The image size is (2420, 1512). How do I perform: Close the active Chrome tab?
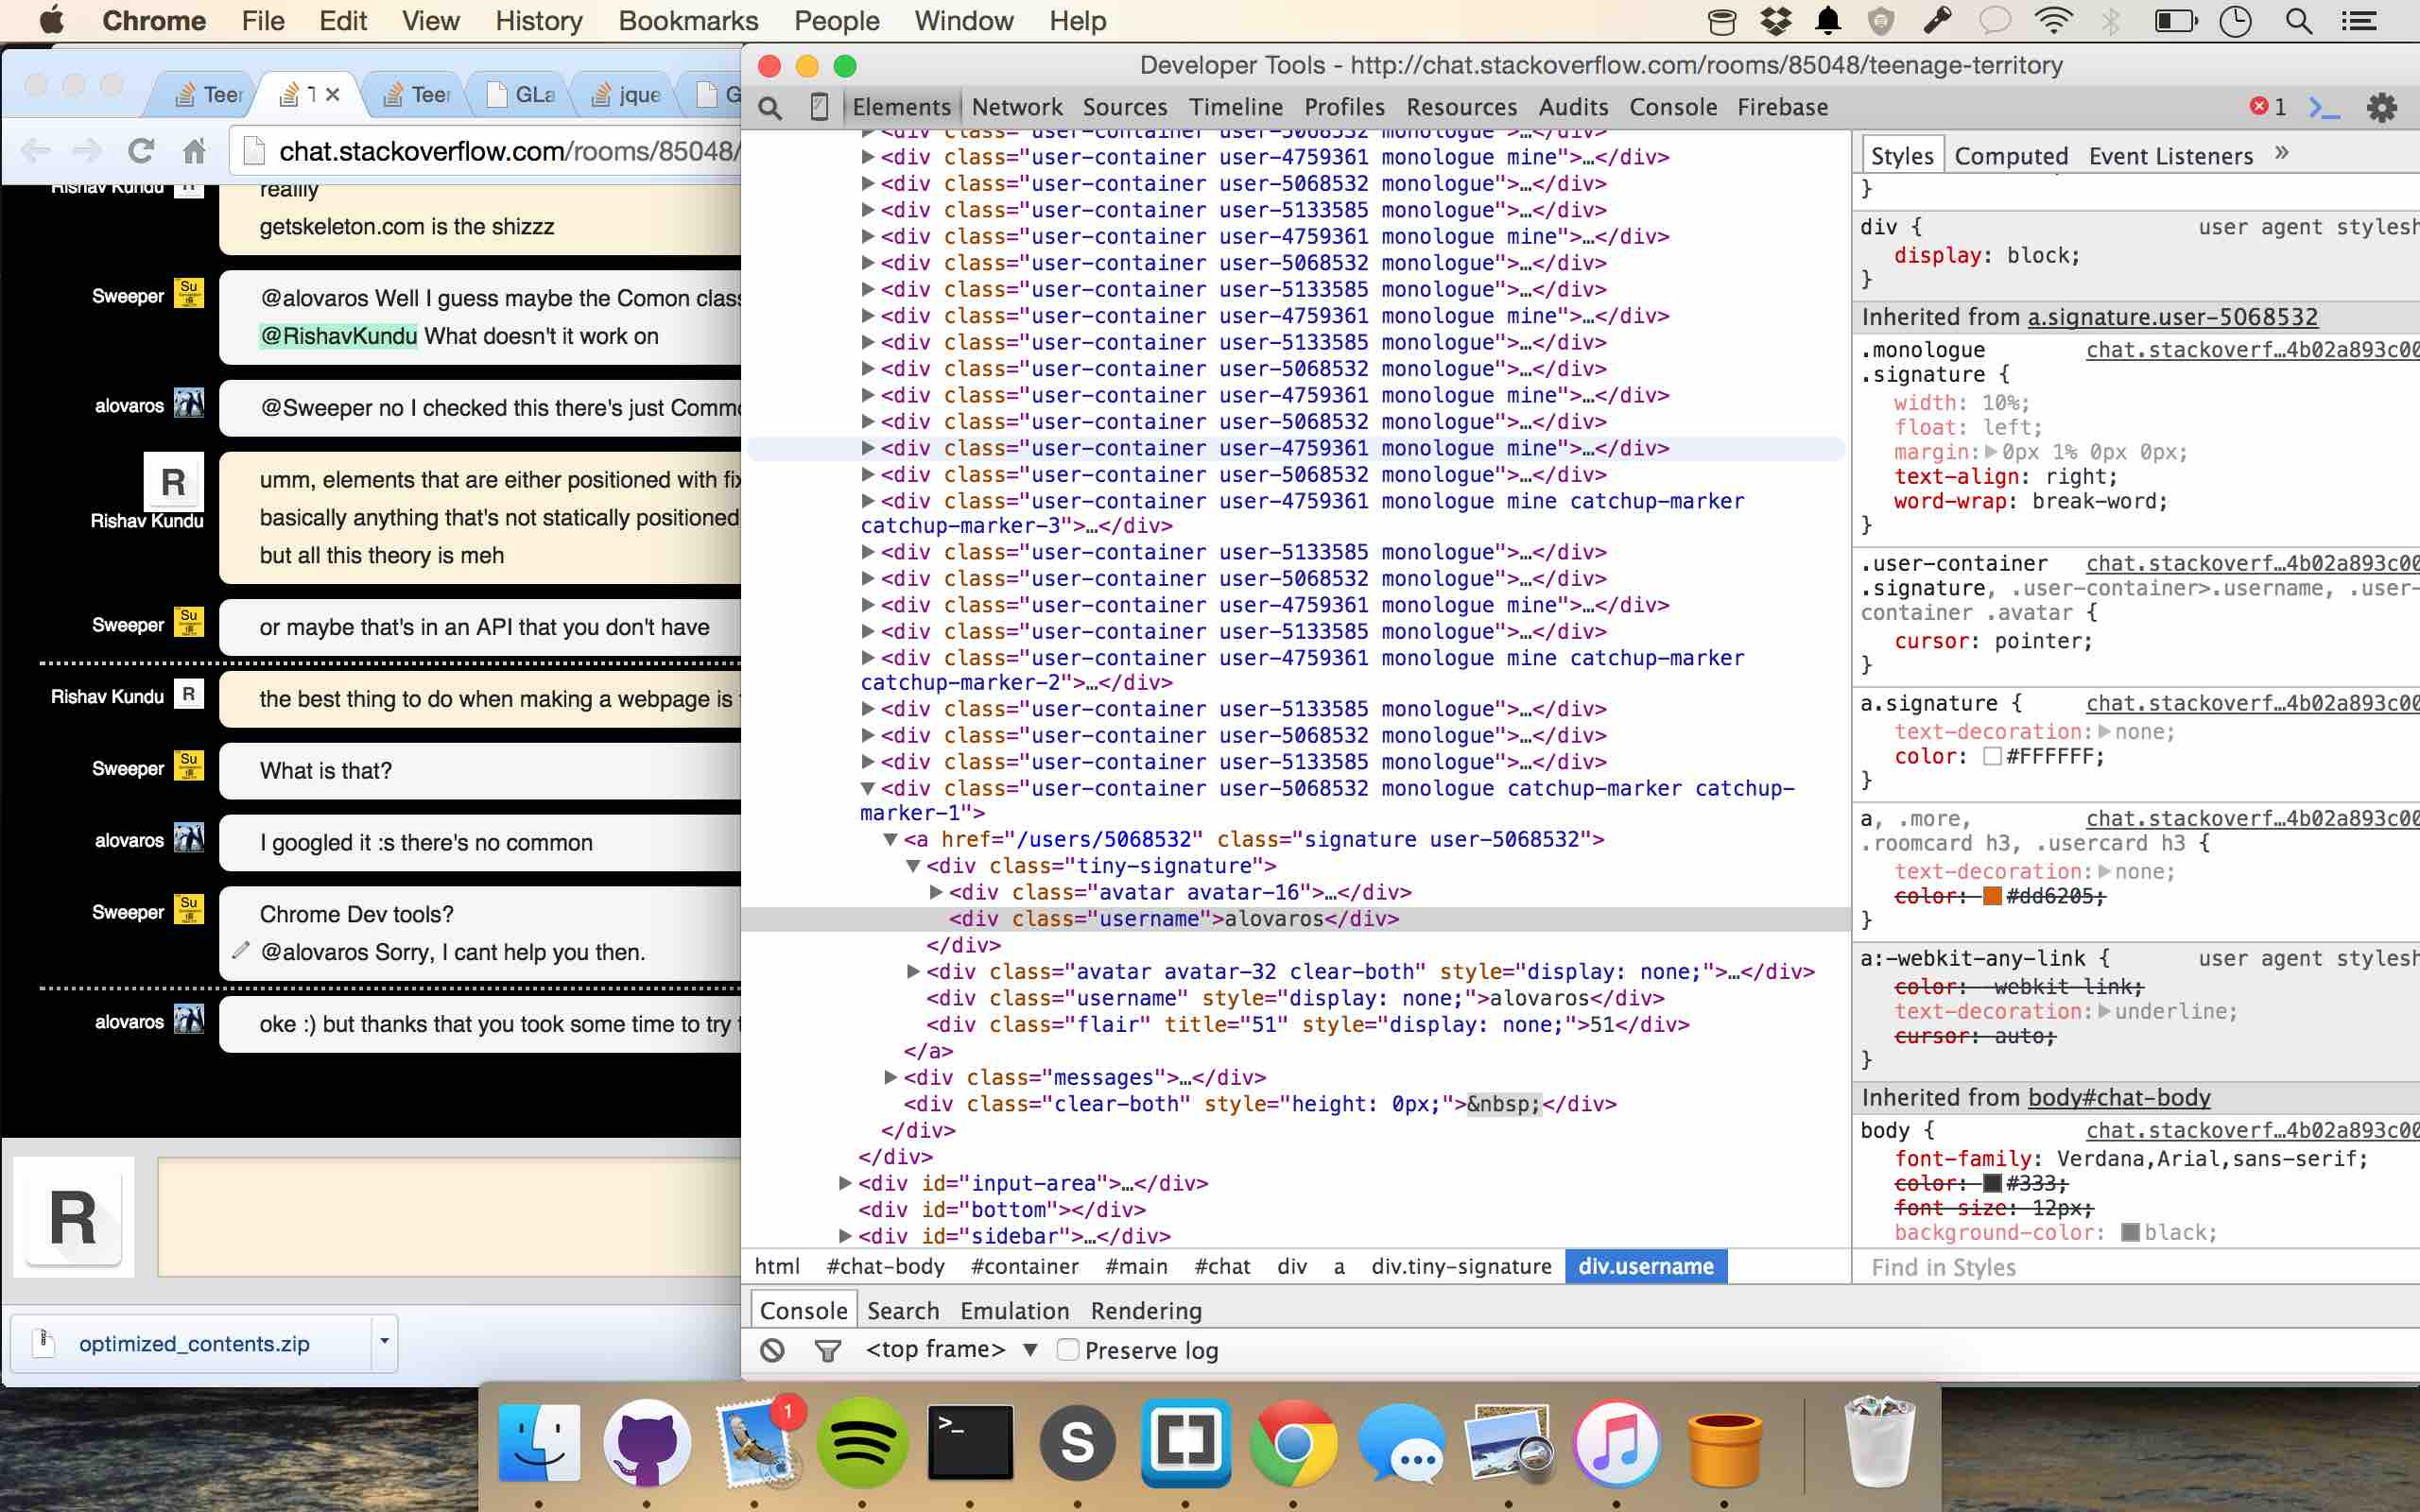(333, 94)
